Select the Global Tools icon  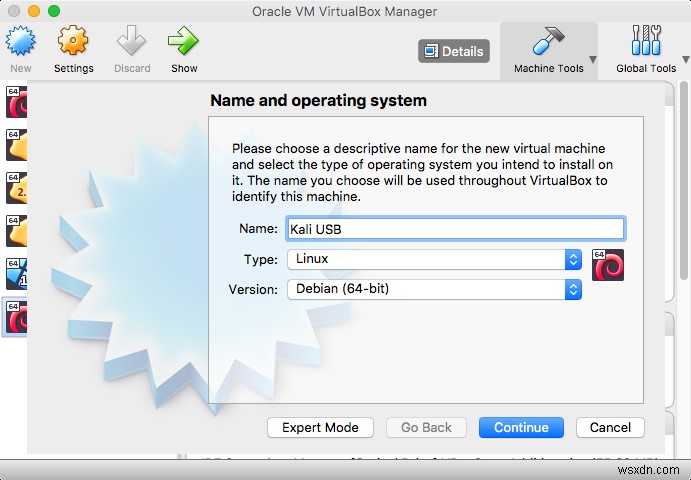(646, 41)
